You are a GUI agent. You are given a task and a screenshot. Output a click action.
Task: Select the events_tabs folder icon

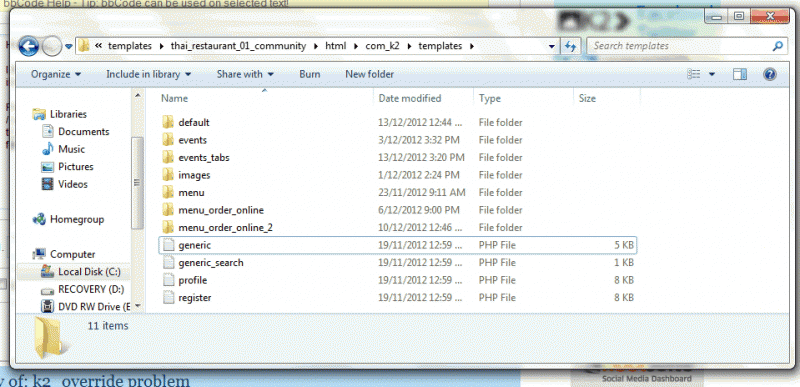169,158
